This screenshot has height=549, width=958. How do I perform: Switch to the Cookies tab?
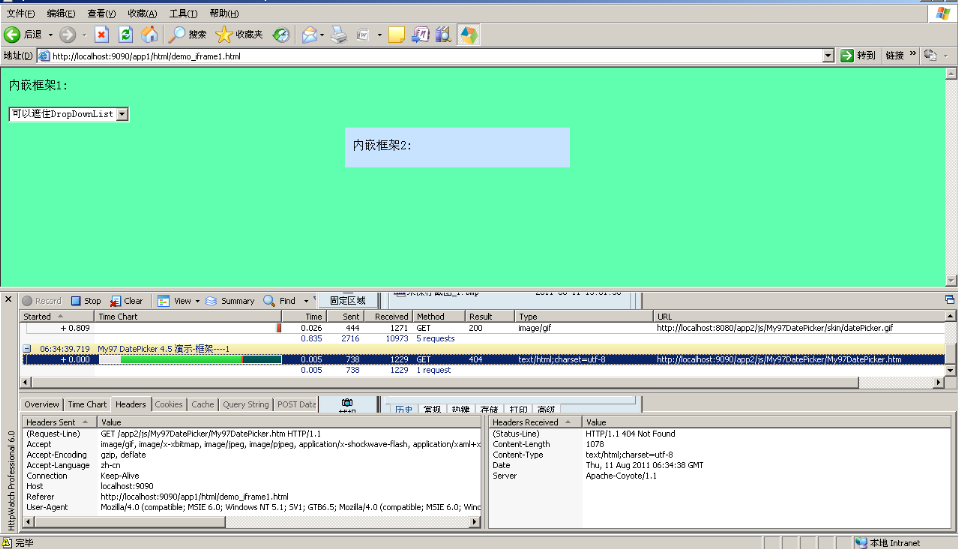click(x=169, y=405)
